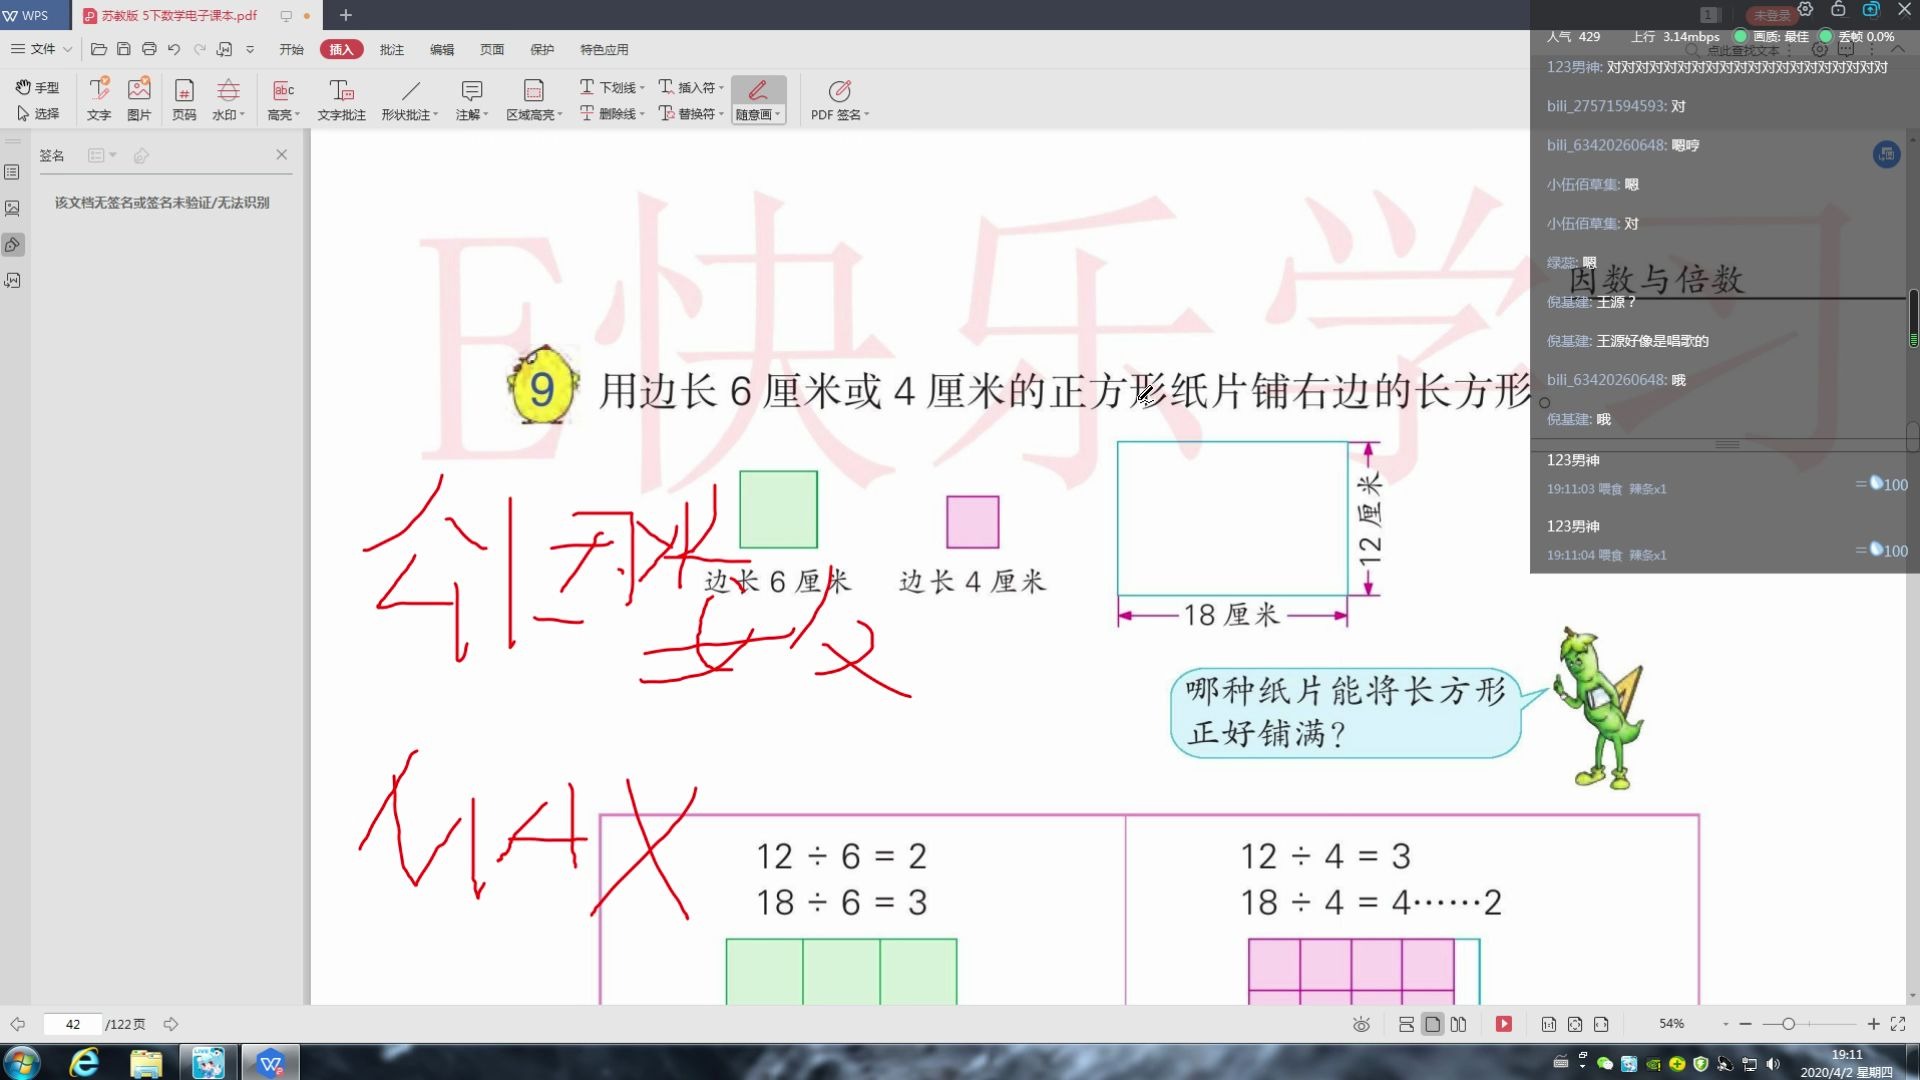This screenshot has width=1920, height=1080.
Task: Select the 选择 selection mode
Action: [x=36, y=114]
